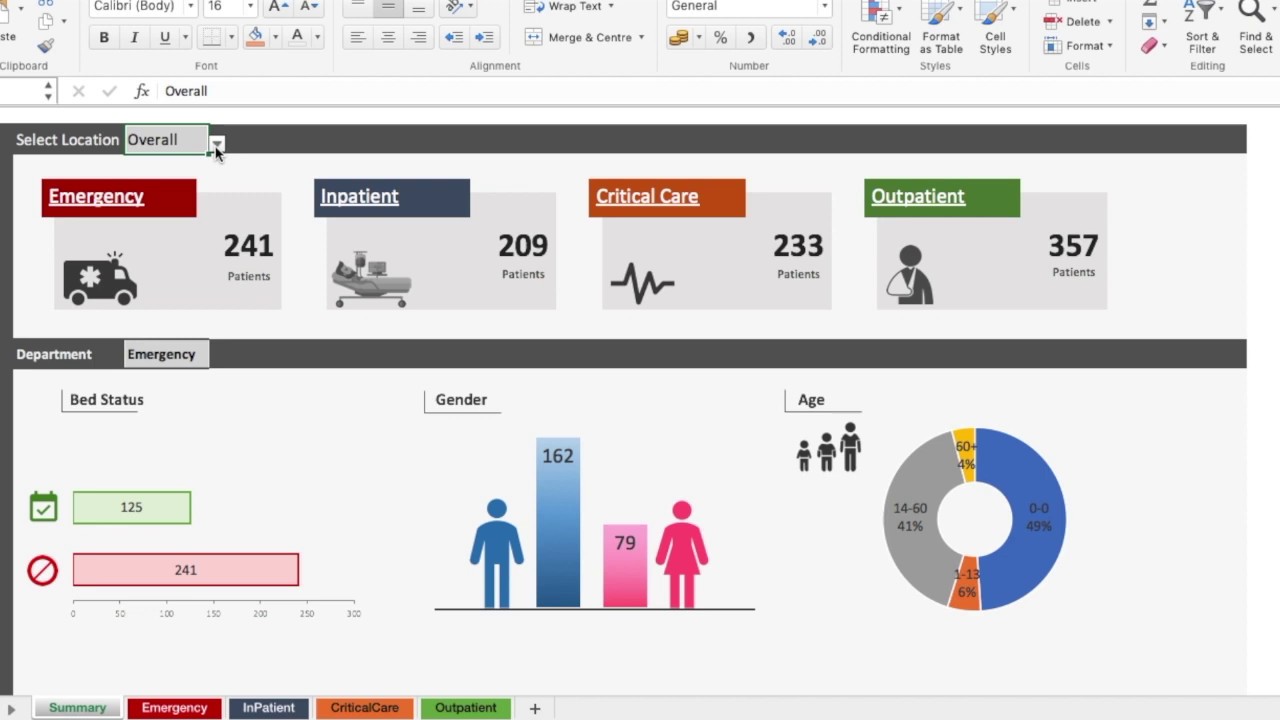Viewport: 1280px width, 720px height.
Task: Click the fx insert function button
Action: (142, 91)
